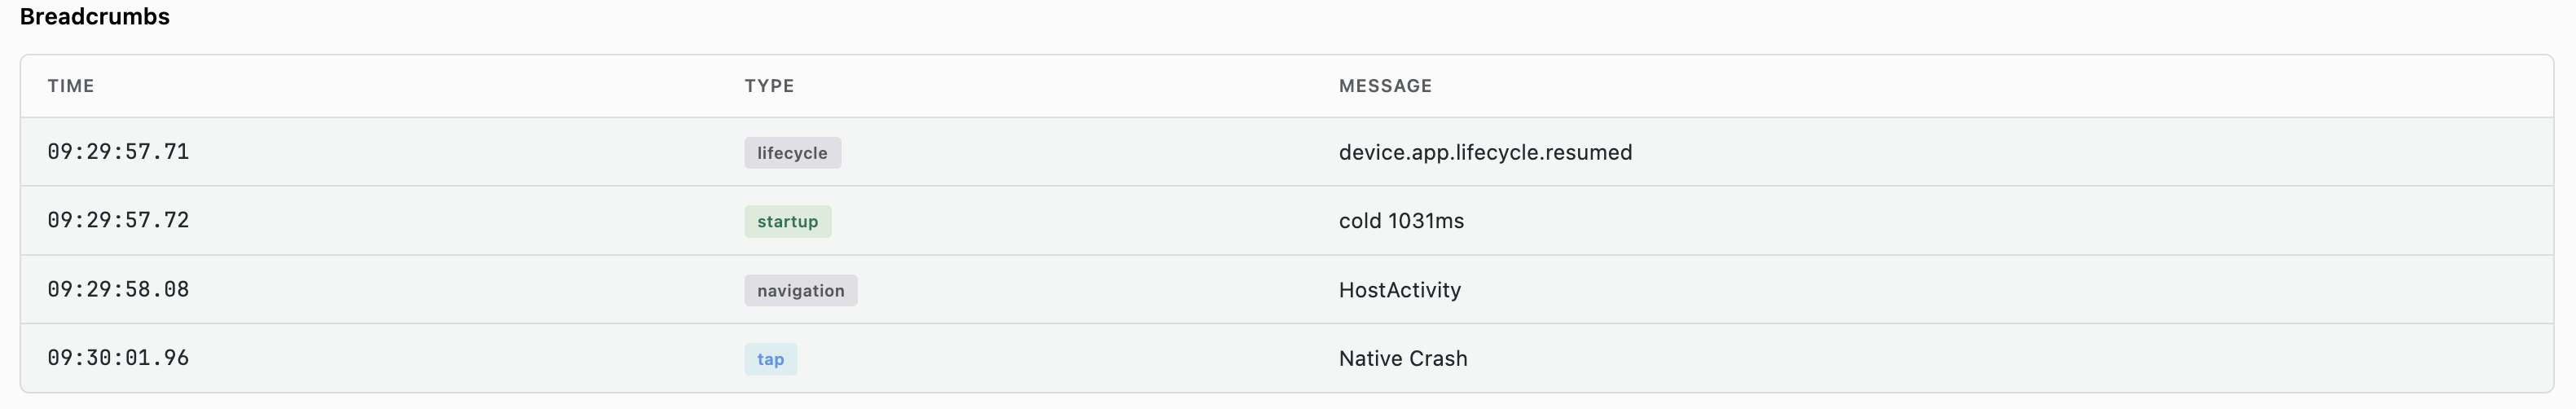Select the cold 1031ms message
Image resolution: width=2576 pixels, height=409 pixels.
coord(1401,220)
